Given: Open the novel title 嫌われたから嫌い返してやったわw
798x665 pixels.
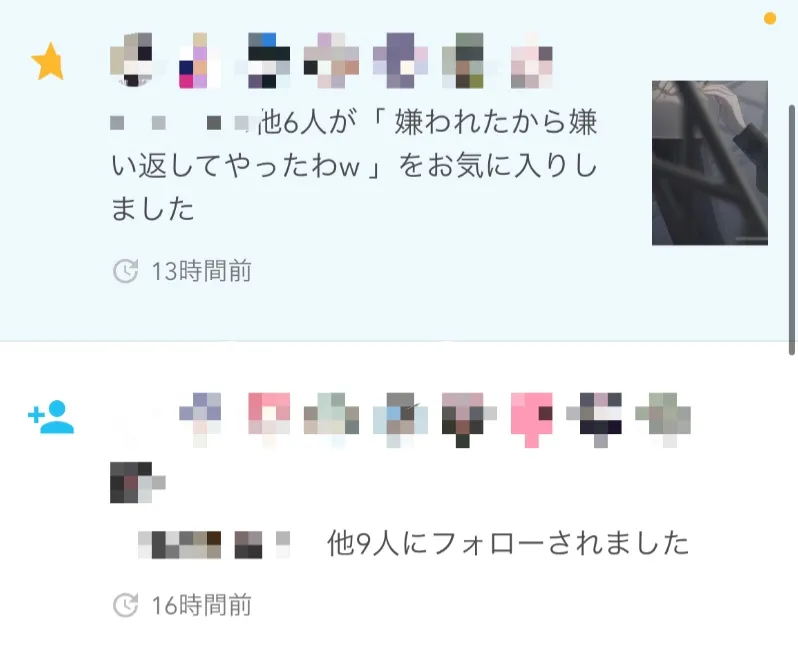Looking at the screenshot, I should [x=355, y=144].
